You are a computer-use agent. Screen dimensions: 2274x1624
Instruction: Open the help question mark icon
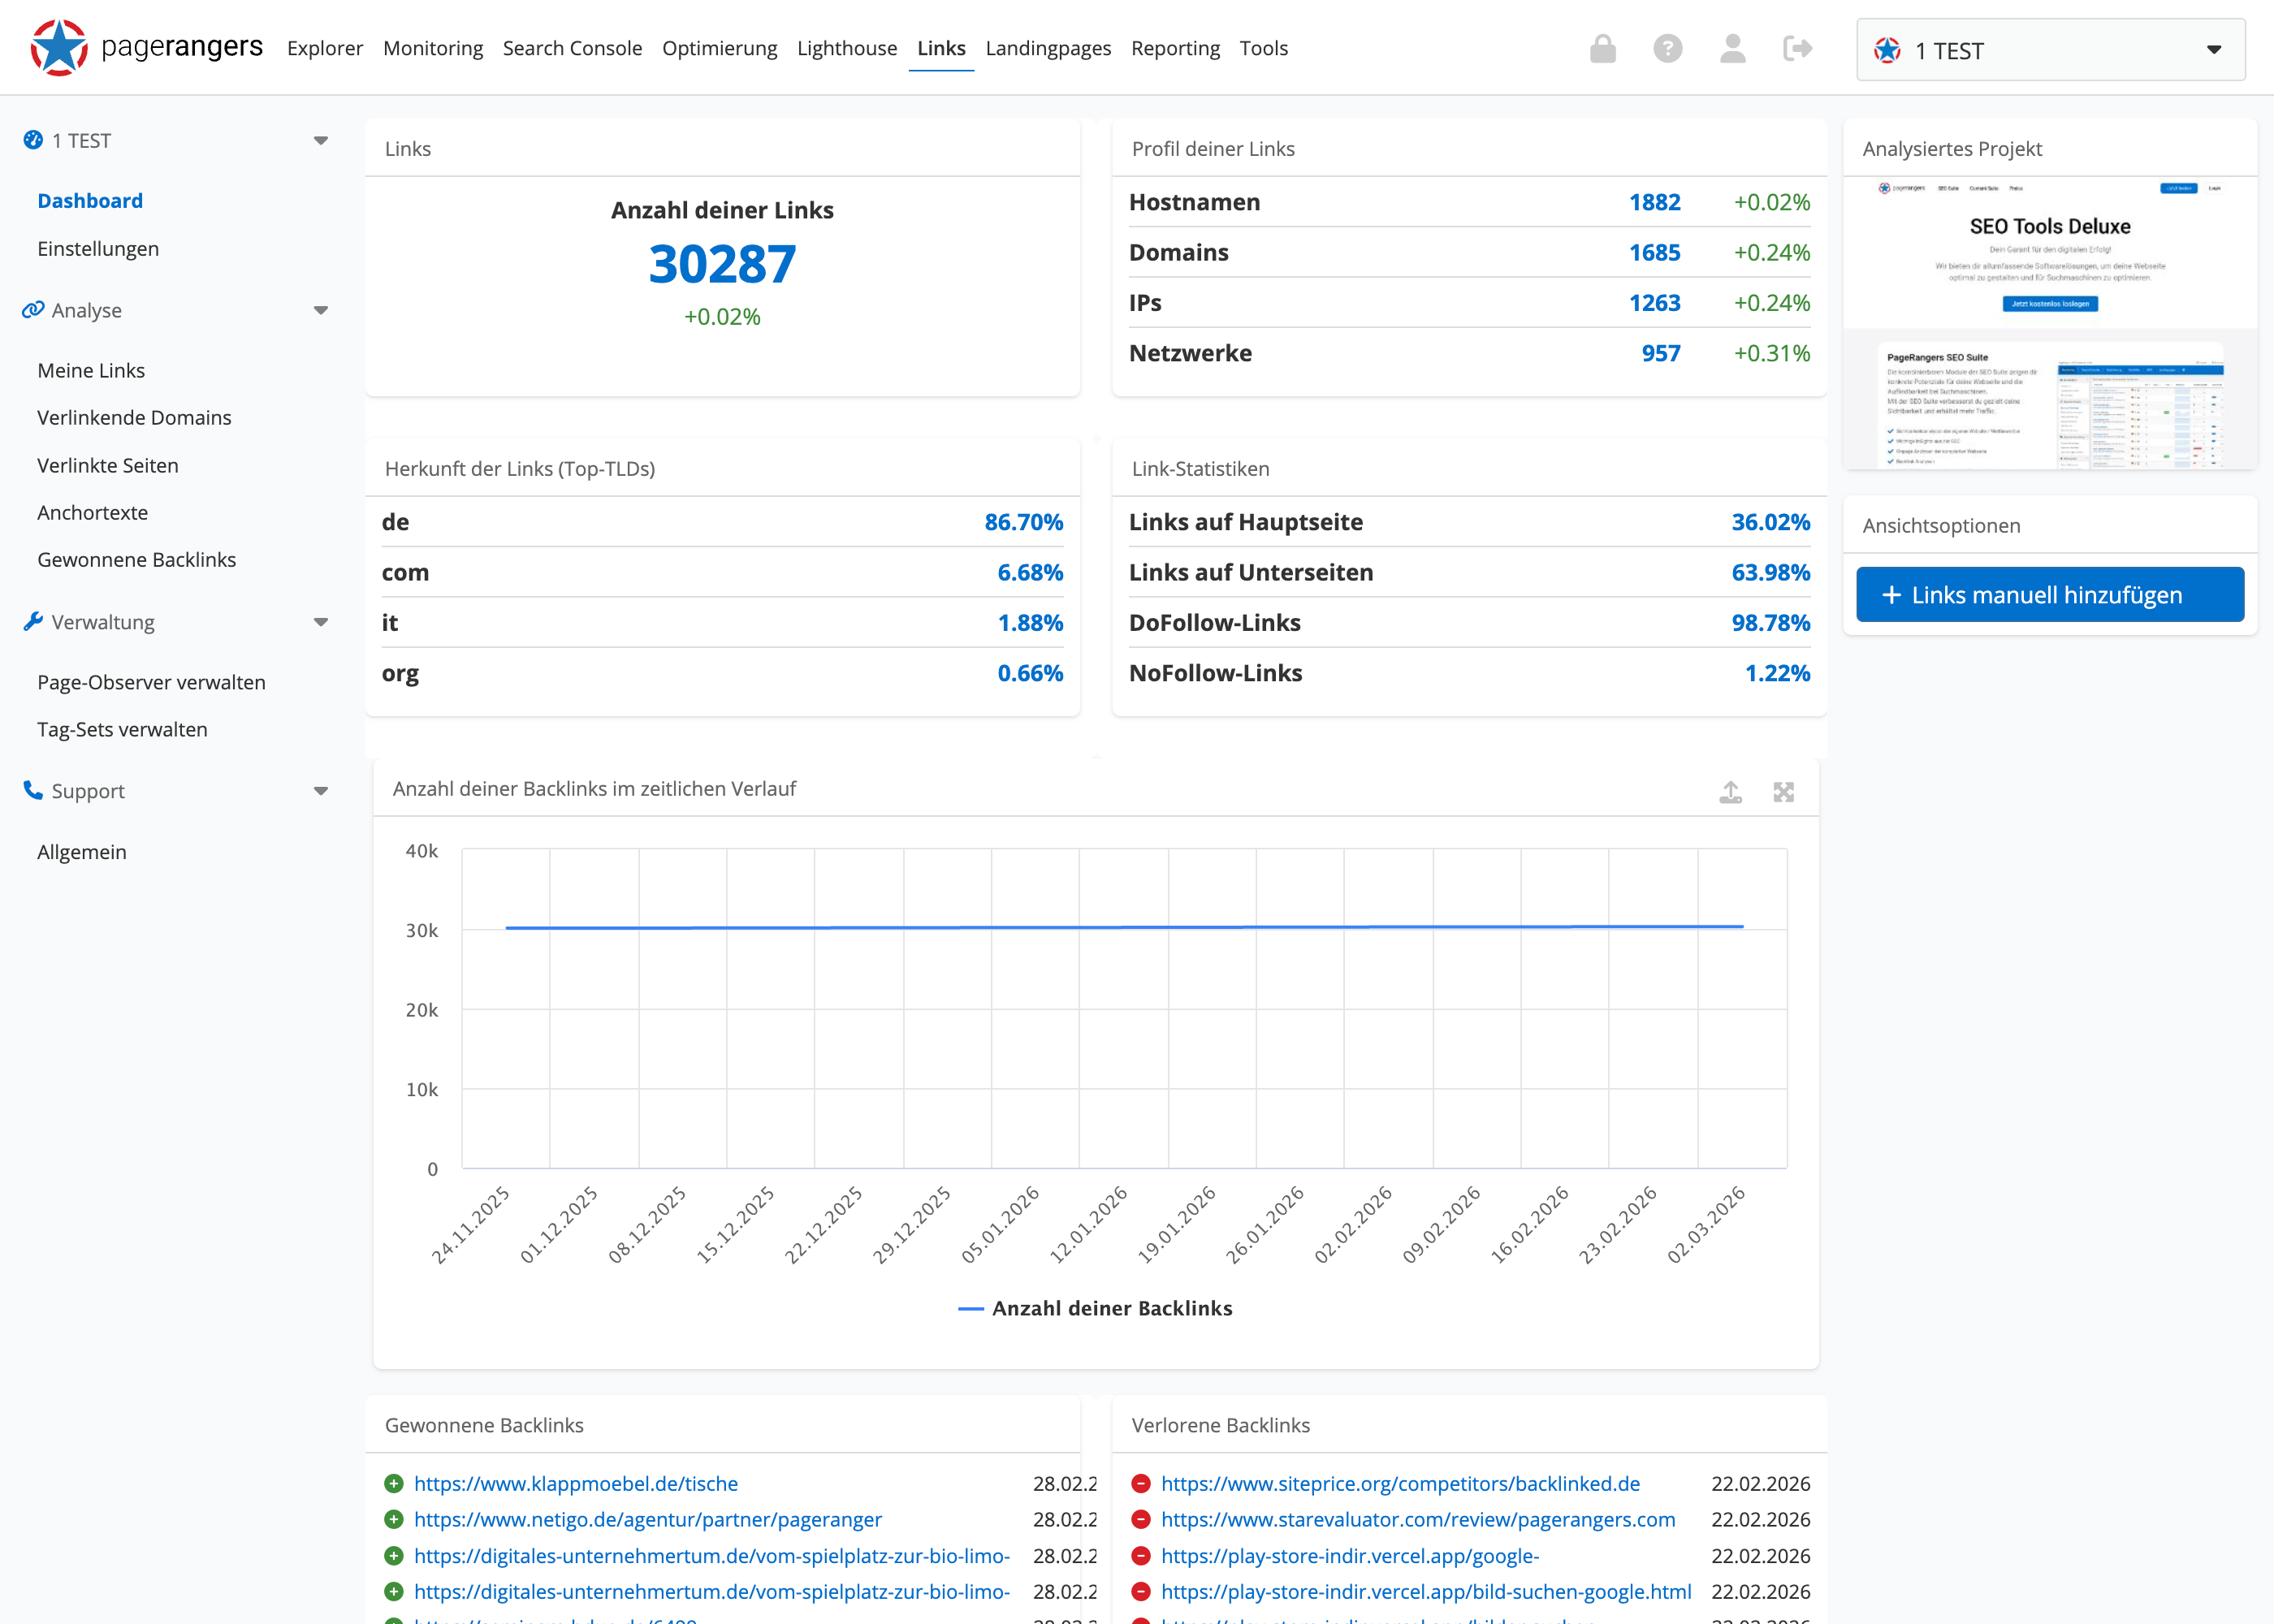click(x=1667, y=48)
